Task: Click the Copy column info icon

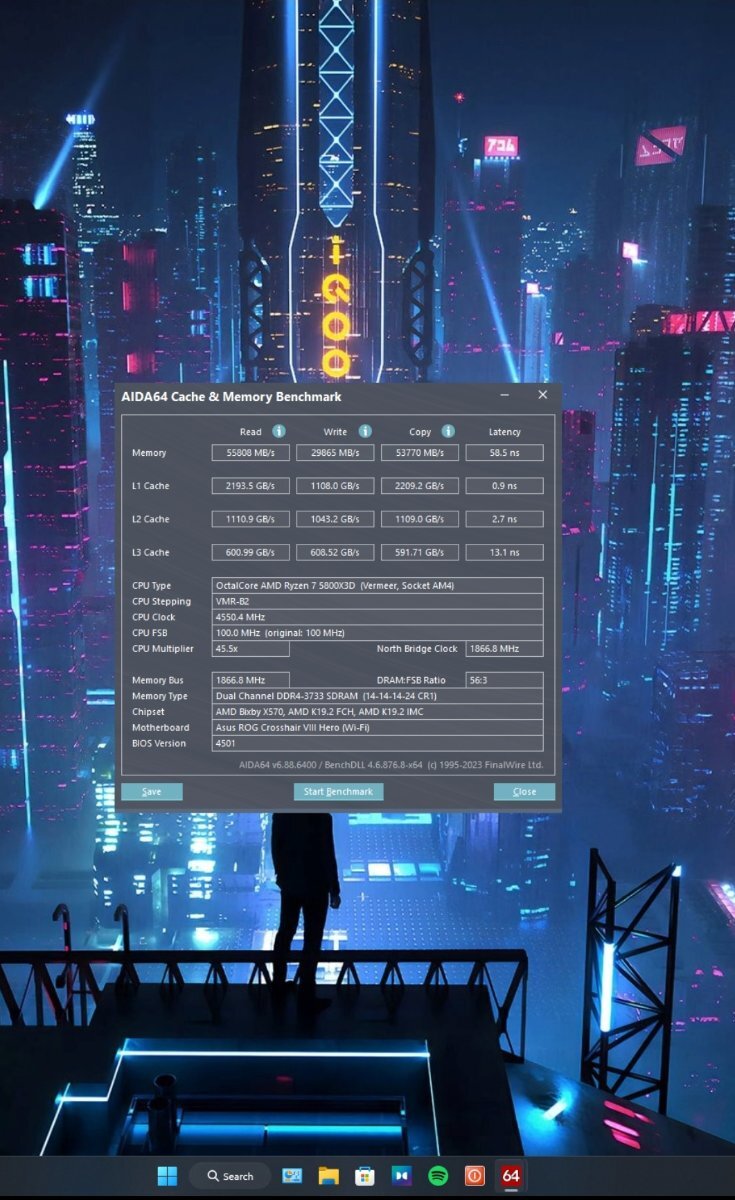Action: click(x=448, y=431)
